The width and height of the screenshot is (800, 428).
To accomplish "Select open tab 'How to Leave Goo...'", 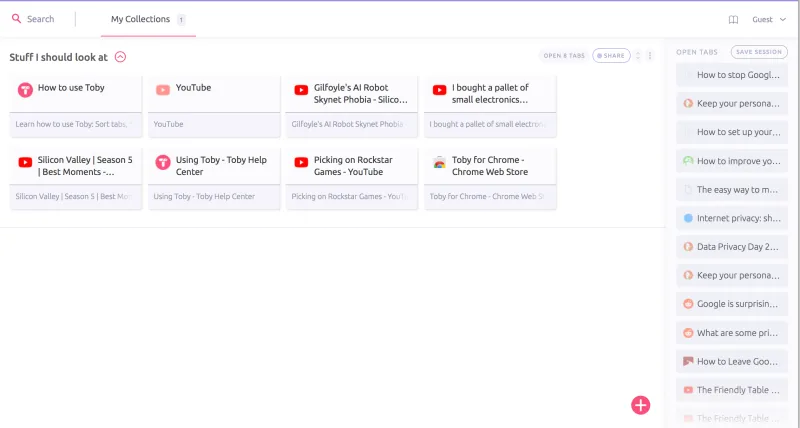I will pyautogui.click(x=732, y=361).
